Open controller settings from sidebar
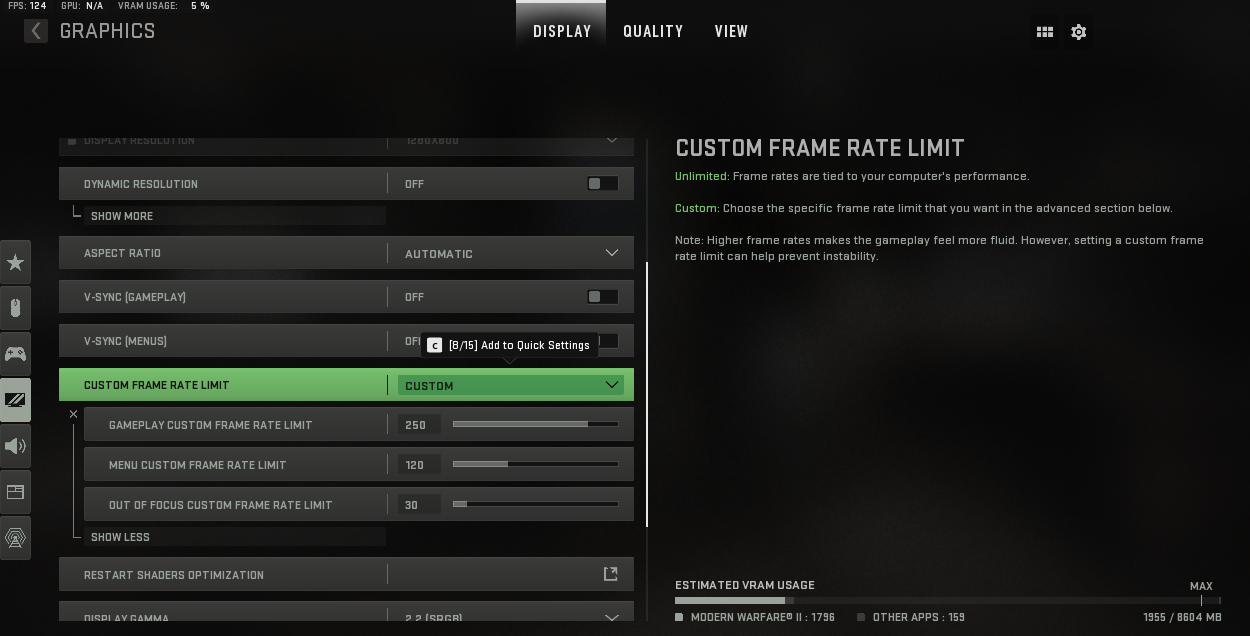 click(x=15, y=354)
